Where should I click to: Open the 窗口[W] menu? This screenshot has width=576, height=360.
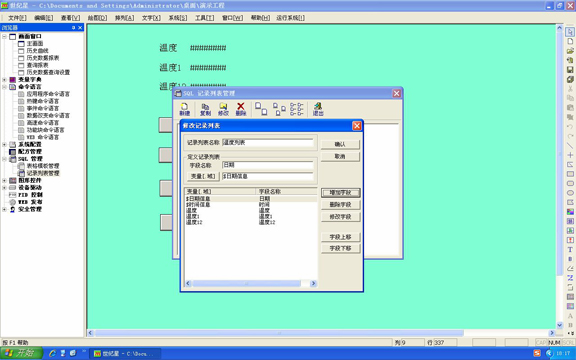pos(232,18)
